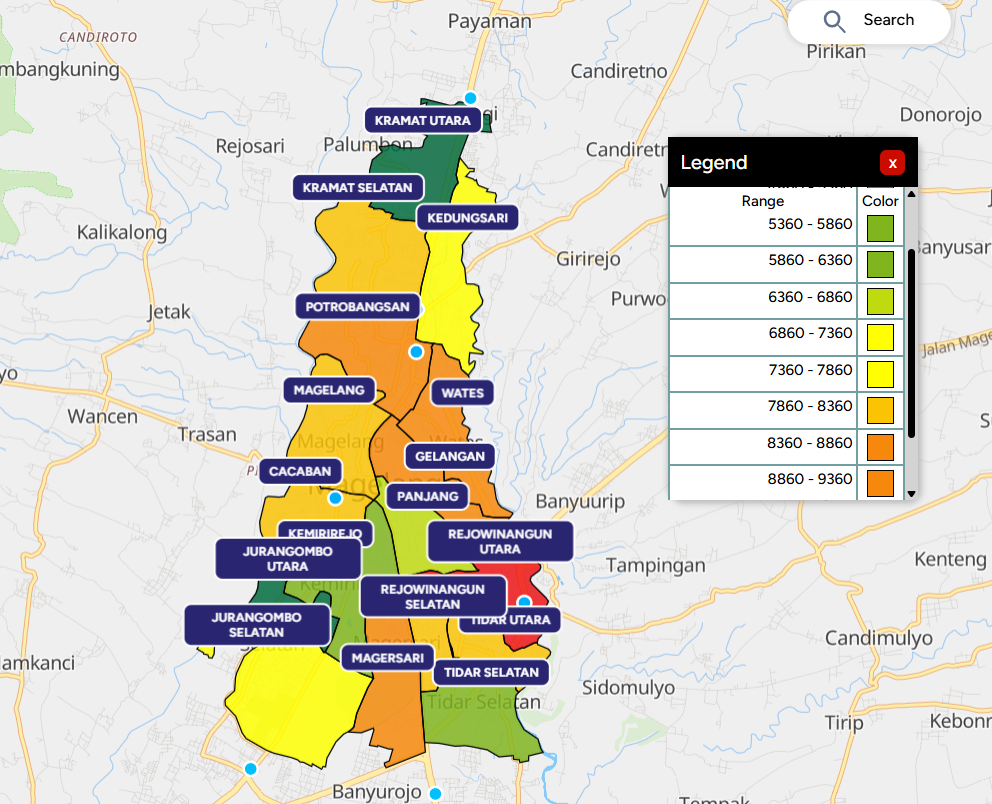The width and height of the screenshot is (992, 804).
Task: Click the blue marker below Cacaban label
Action: (x=335, y=497)
